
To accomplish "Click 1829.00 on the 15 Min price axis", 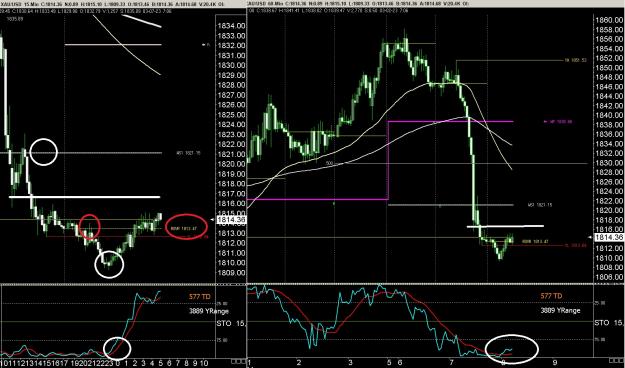I will point(231,75).
